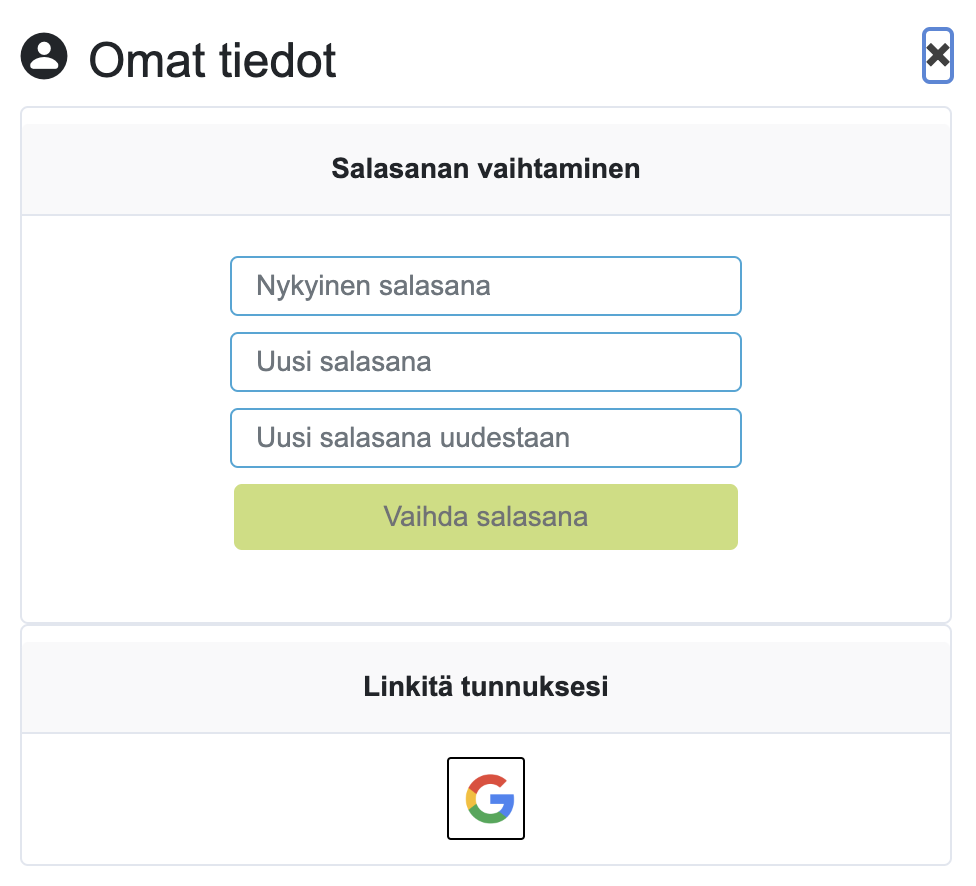The image size is (976, 886).
Task: Click the user profile avatar icon
Action: 44,56
